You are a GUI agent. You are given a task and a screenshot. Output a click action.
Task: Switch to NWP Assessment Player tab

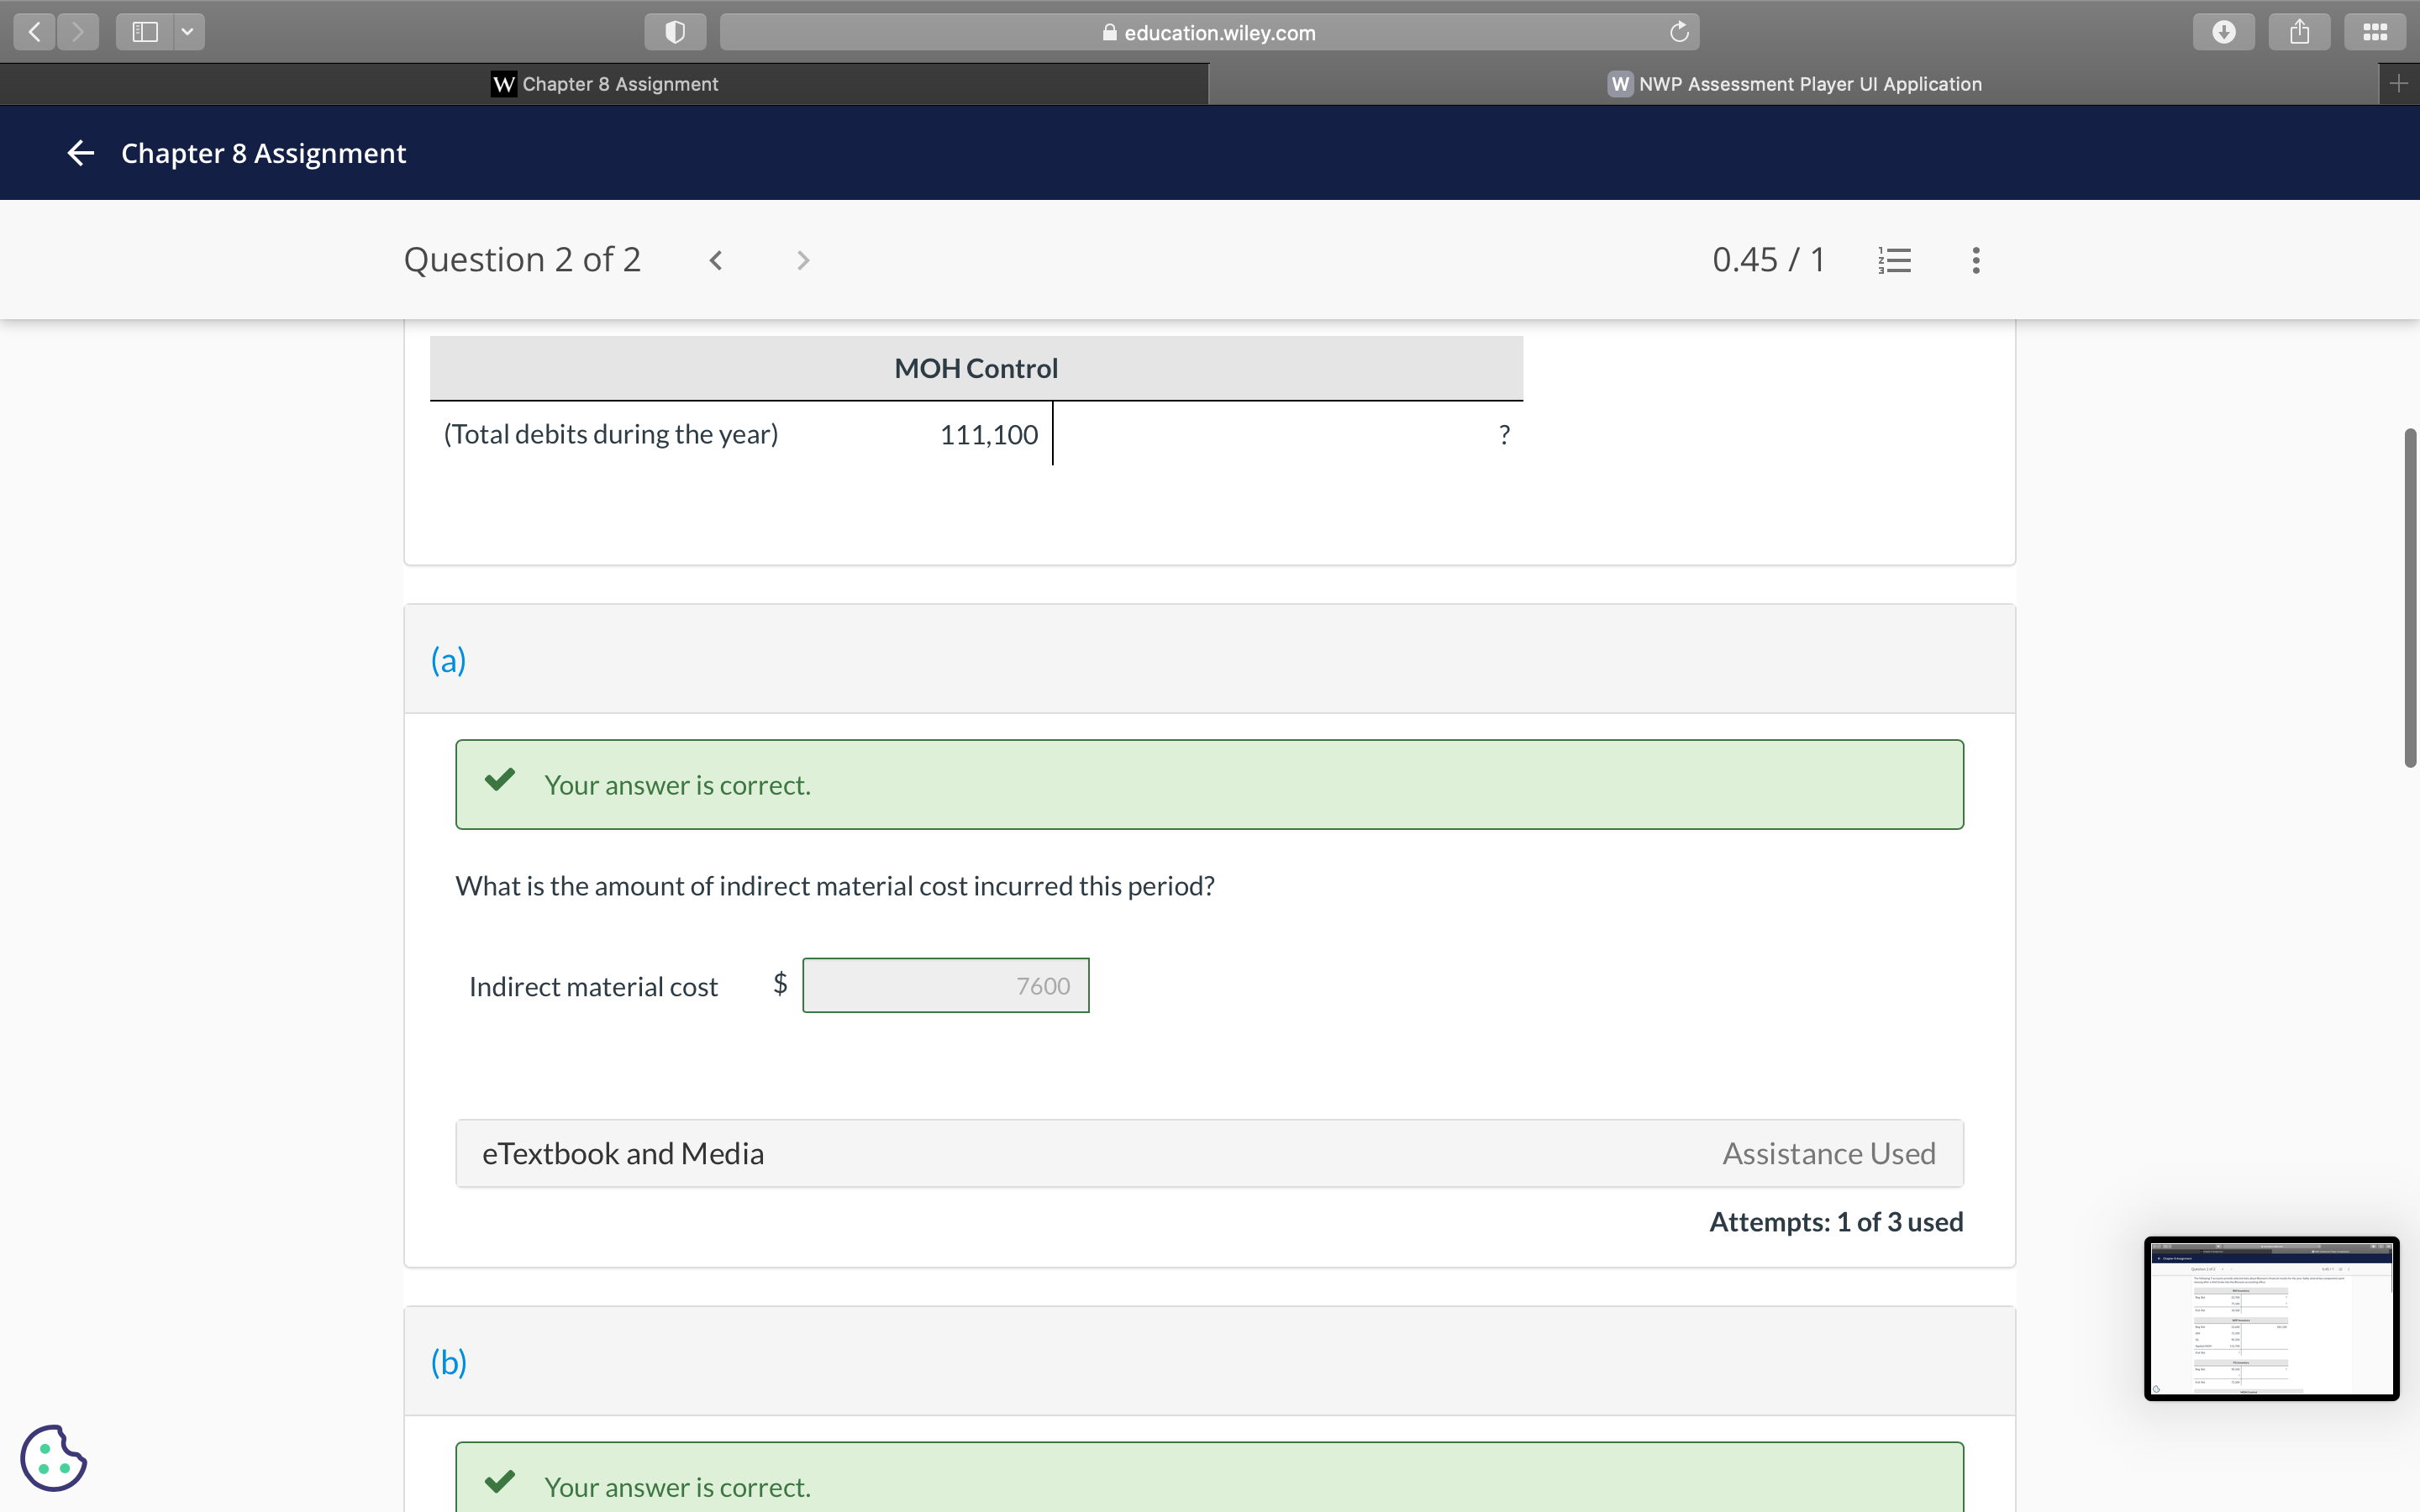point(1794,84)
